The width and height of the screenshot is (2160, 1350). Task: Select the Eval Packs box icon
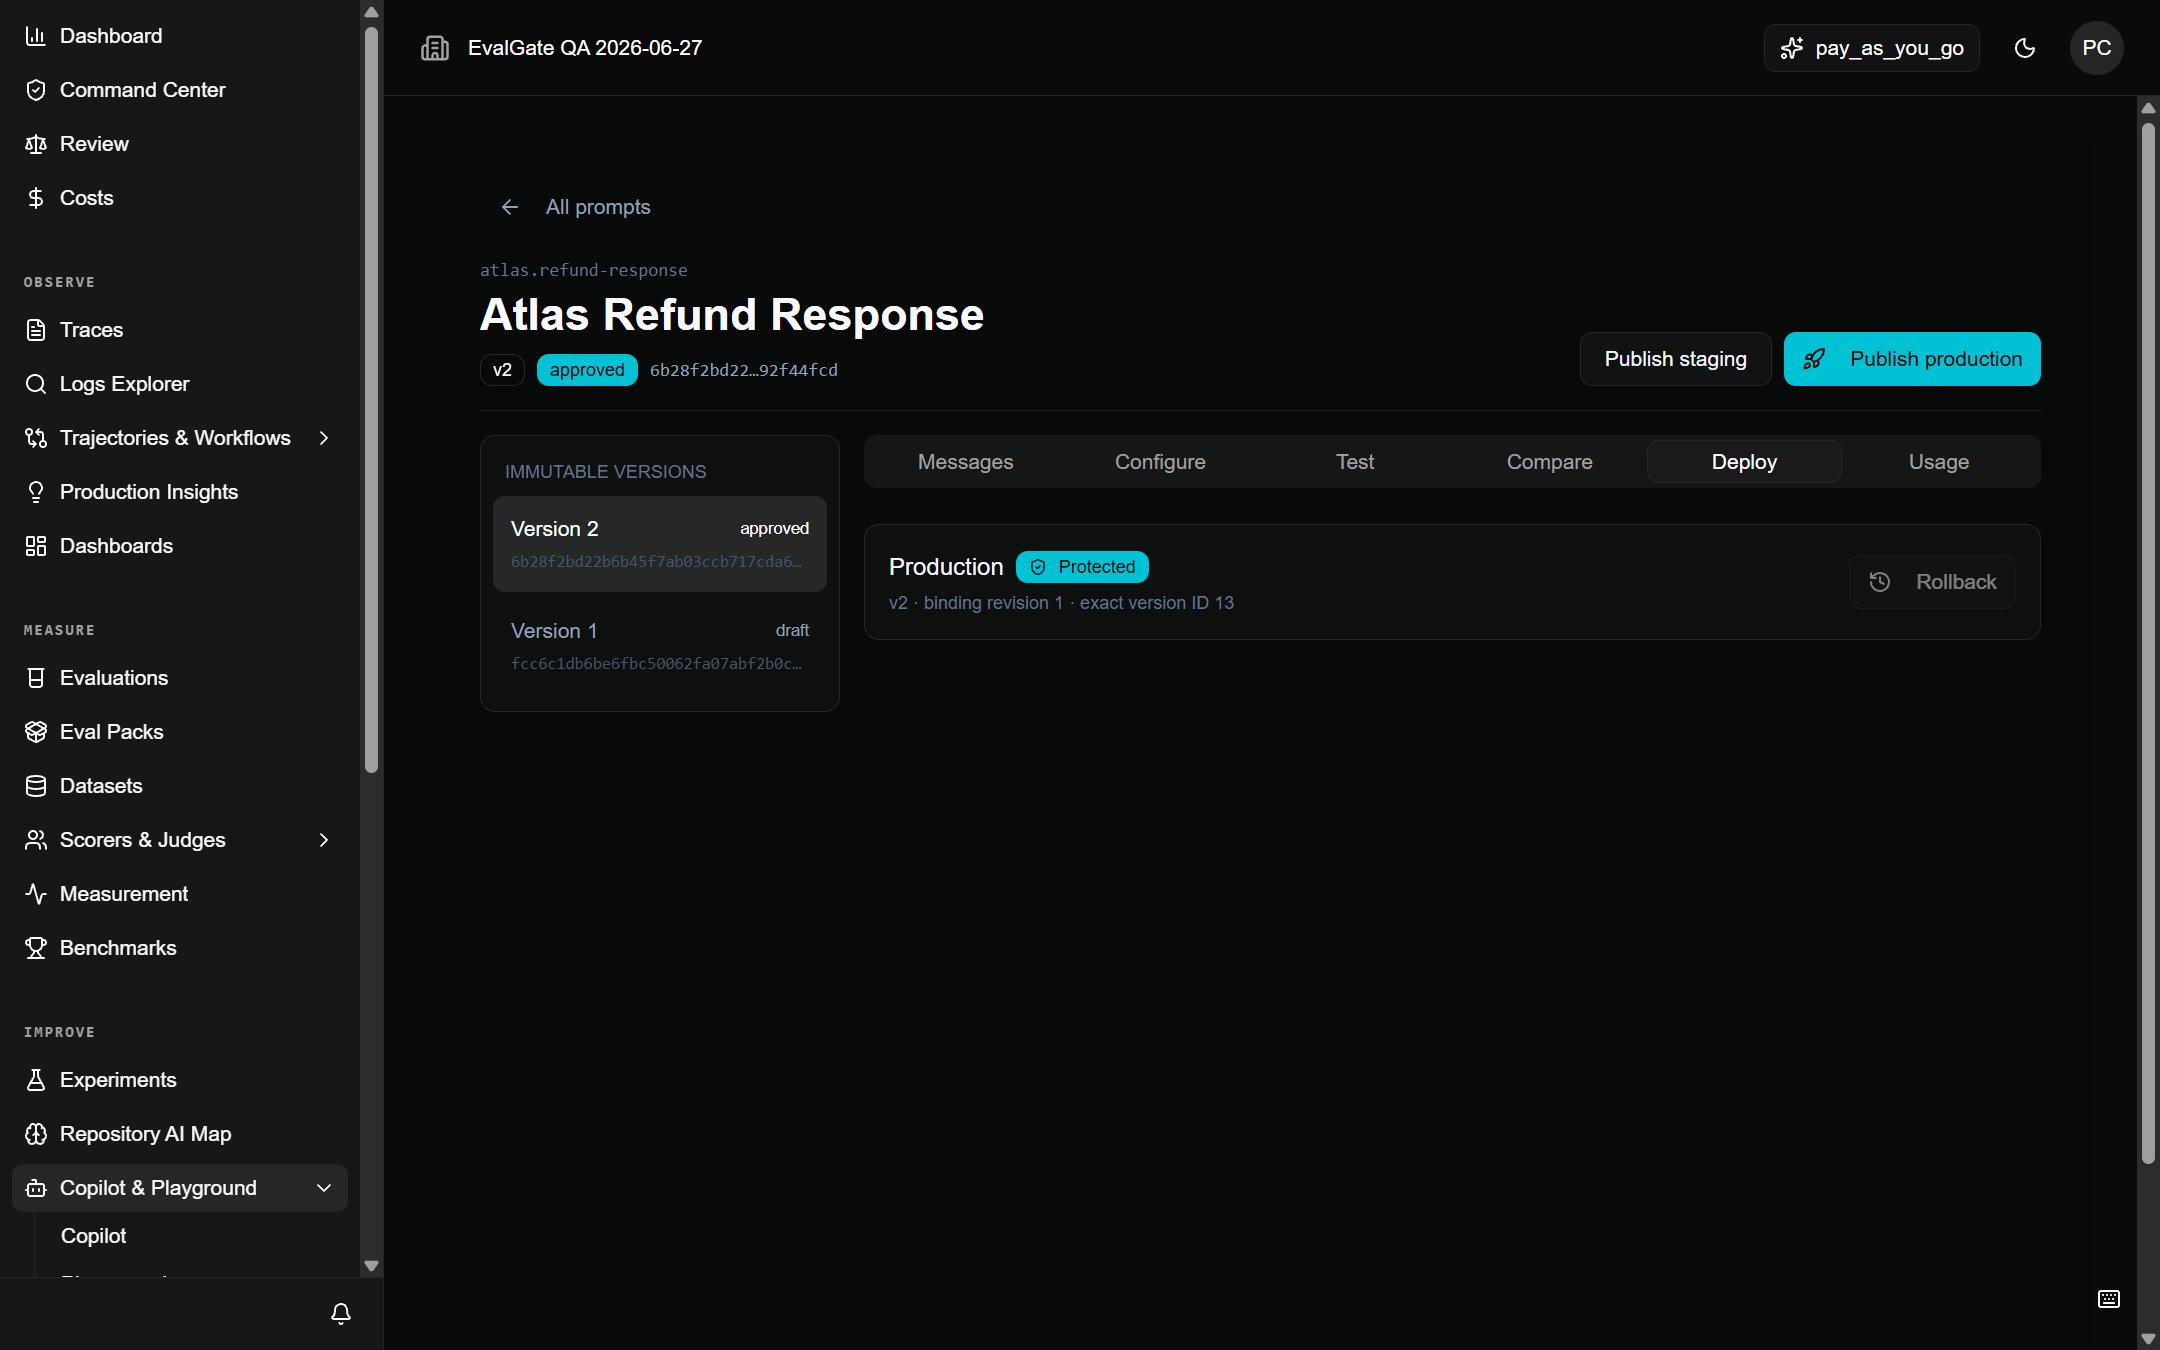[x=36, y=732]
